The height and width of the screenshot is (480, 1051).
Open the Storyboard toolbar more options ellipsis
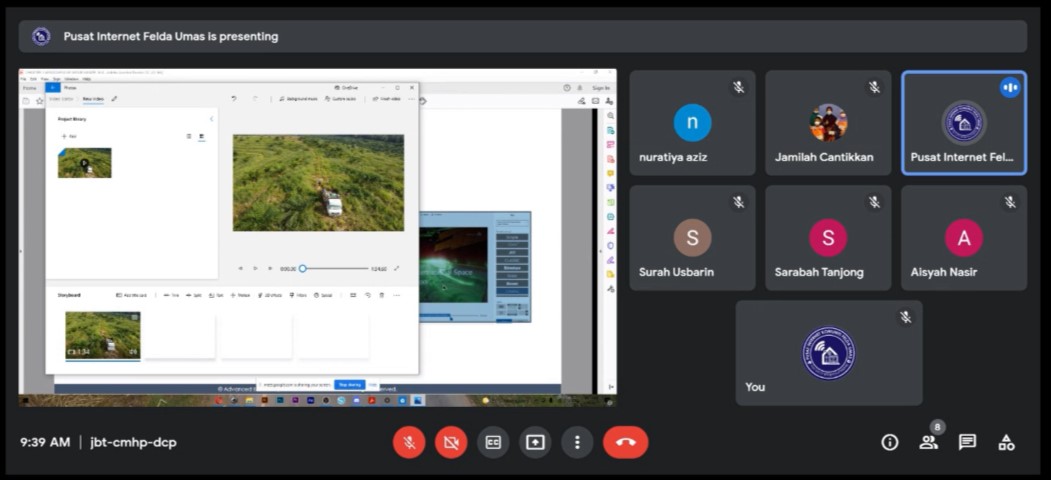click(x=396, y=295)
